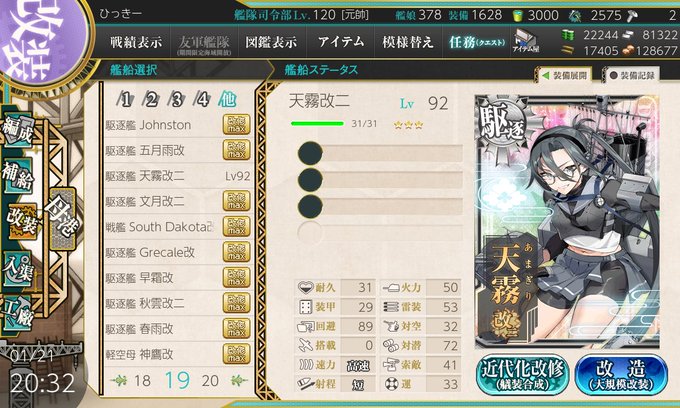Open the 編成 fleet composition sidebar icon
680x408 pixels.
18,129
